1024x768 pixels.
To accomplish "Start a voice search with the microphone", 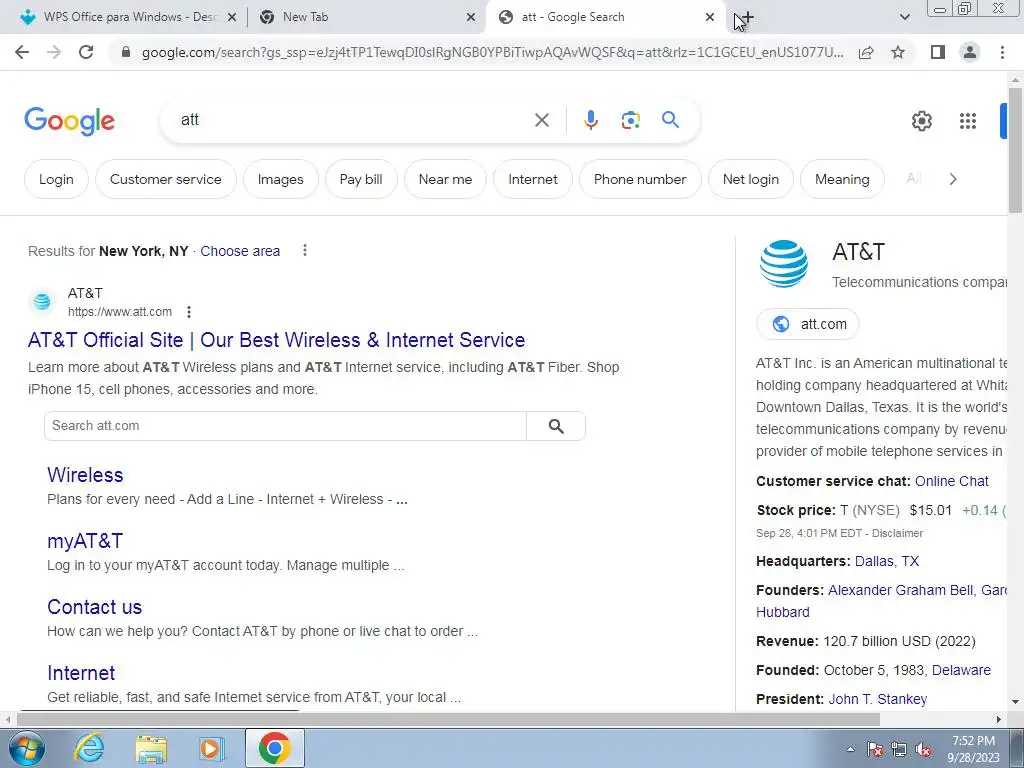I will pos(590,120).
